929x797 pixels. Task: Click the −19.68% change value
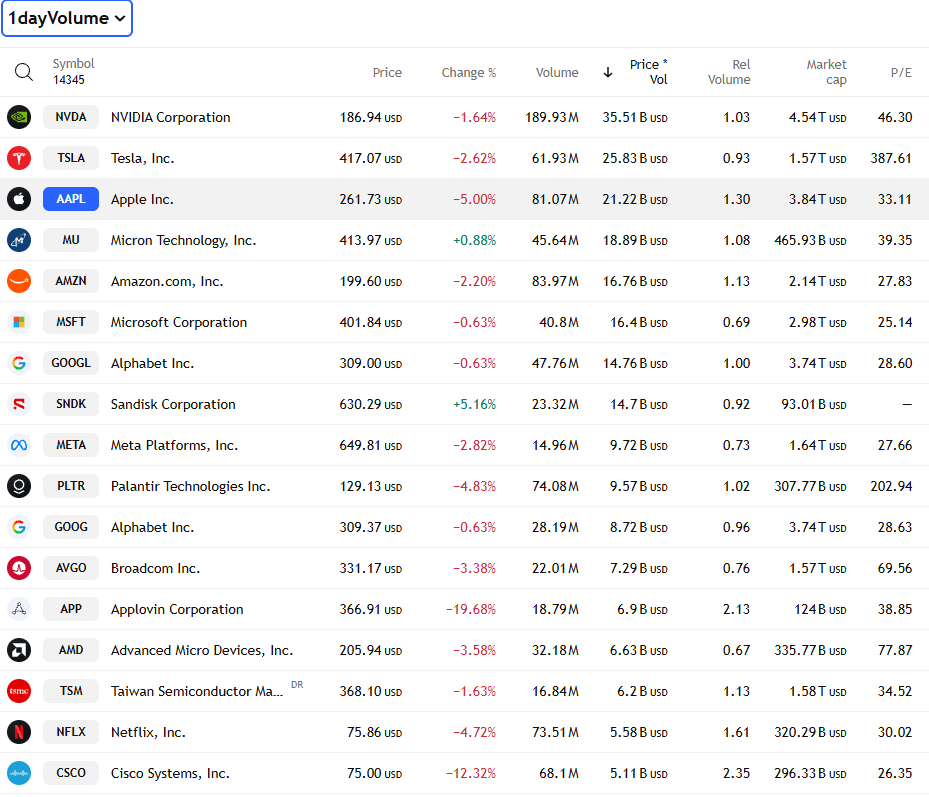(x=471, y=609)
